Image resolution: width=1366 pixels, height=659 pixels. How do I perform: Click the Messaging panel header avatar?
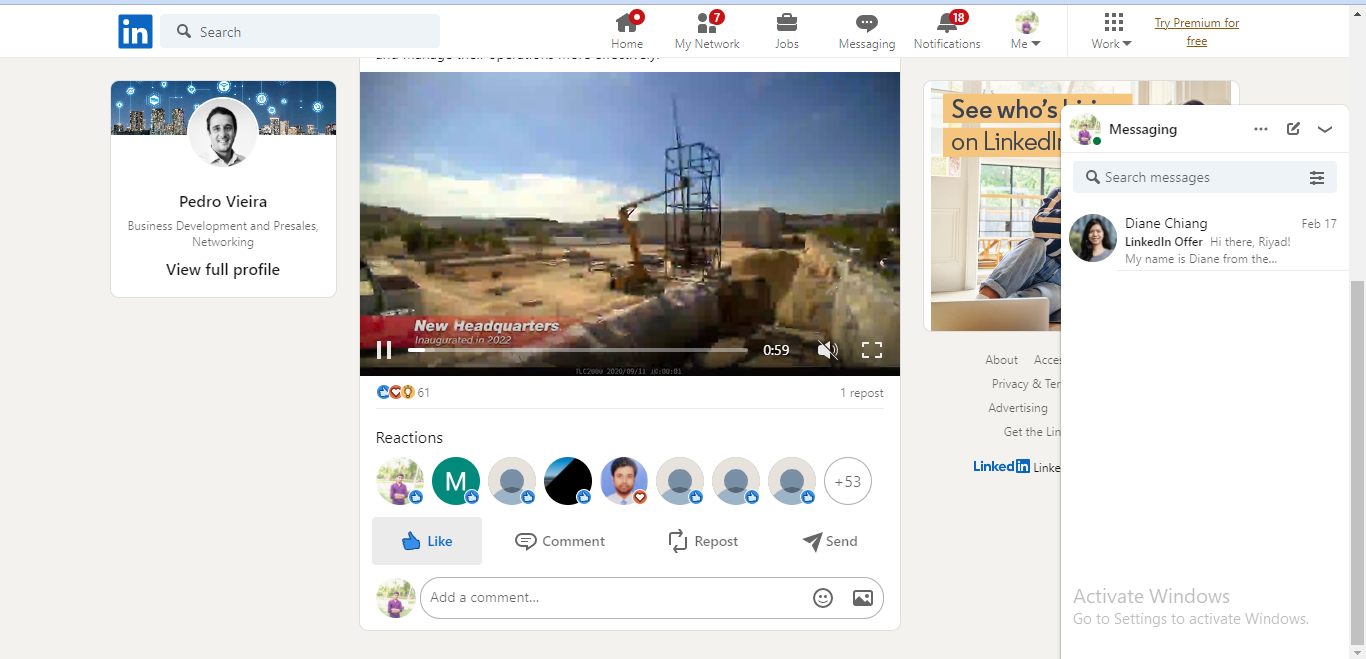[1085, 129]
